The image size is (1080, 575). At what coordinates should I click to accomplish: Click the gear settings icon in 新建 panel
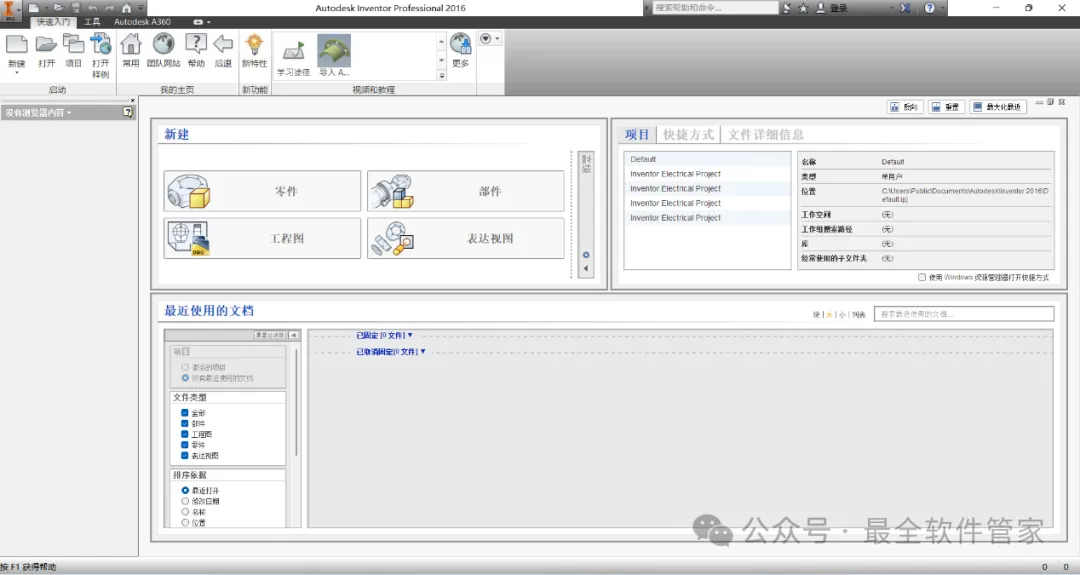(x=586, y=255)
